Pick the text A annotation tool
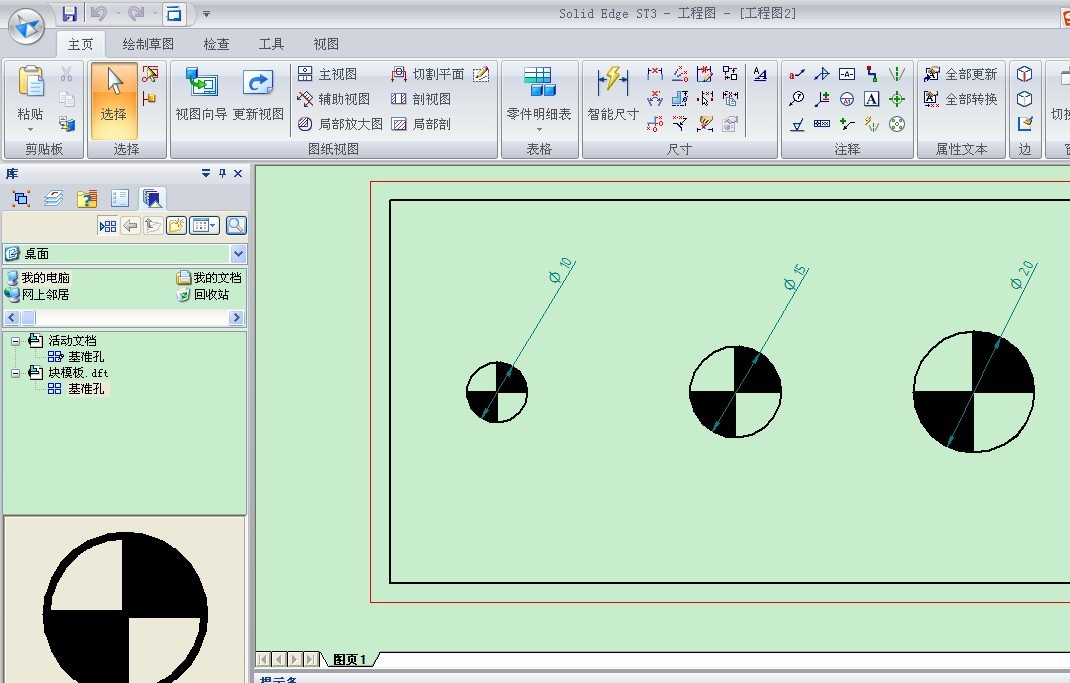The image size is (1070, 683). pos(871,99)
